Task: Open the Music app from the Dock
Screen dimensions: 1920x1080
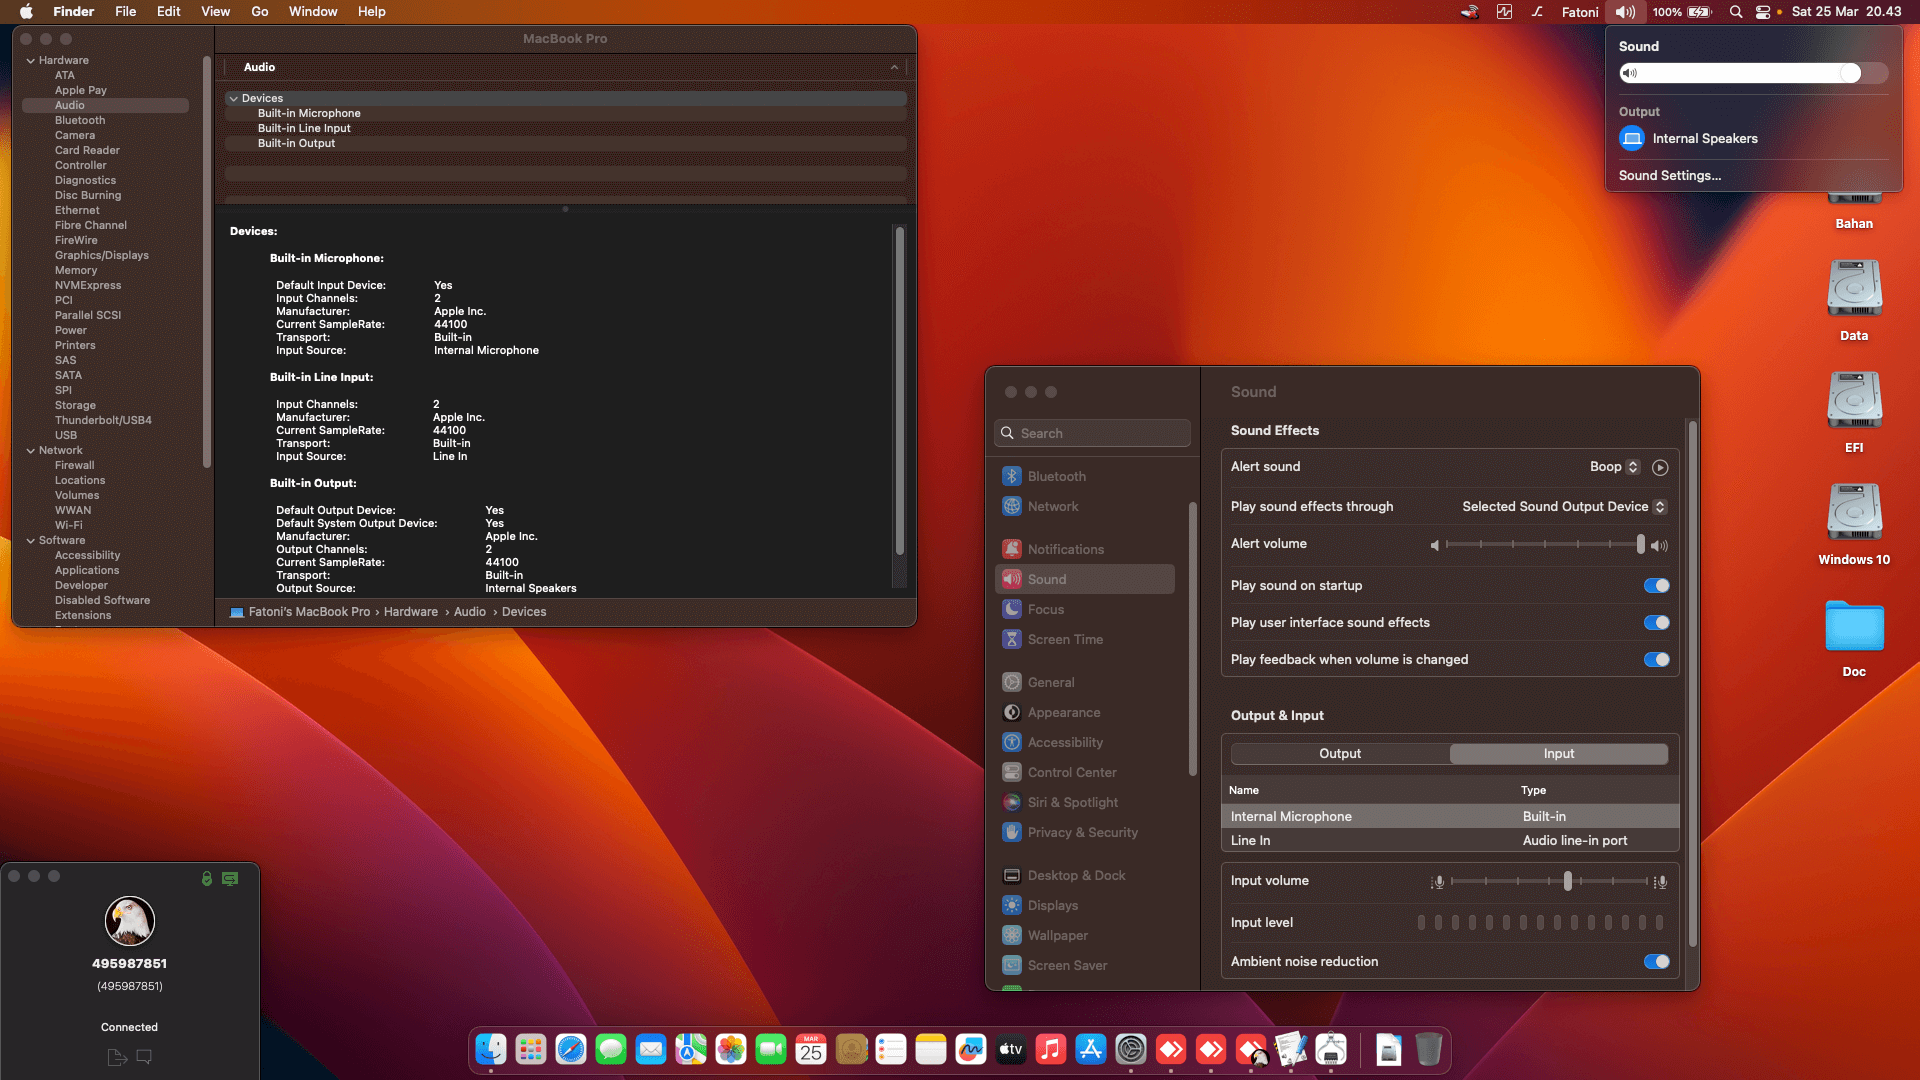Action: coord(1050,1050)
